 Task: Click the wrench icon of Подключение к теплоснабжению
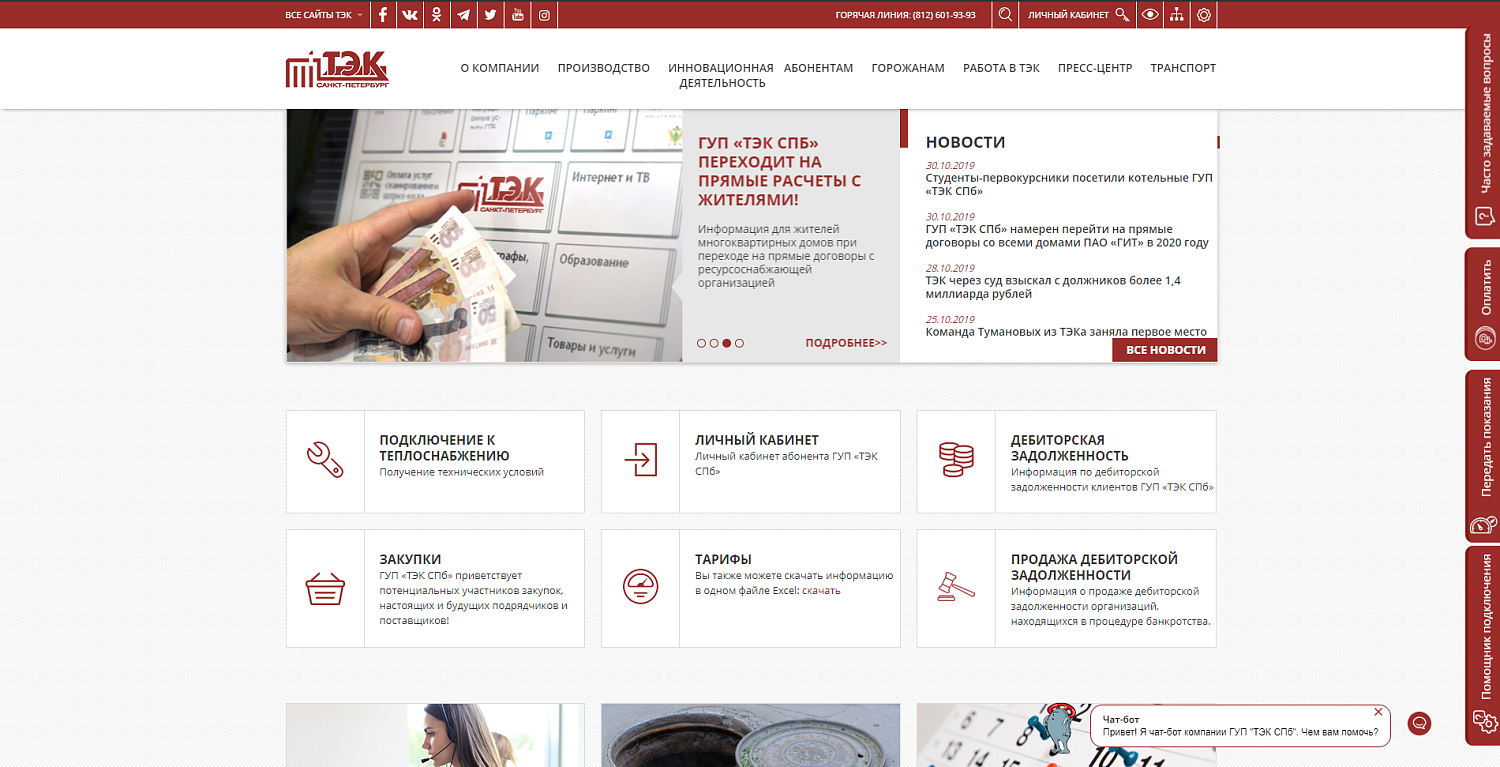click(x=325, y=460)
